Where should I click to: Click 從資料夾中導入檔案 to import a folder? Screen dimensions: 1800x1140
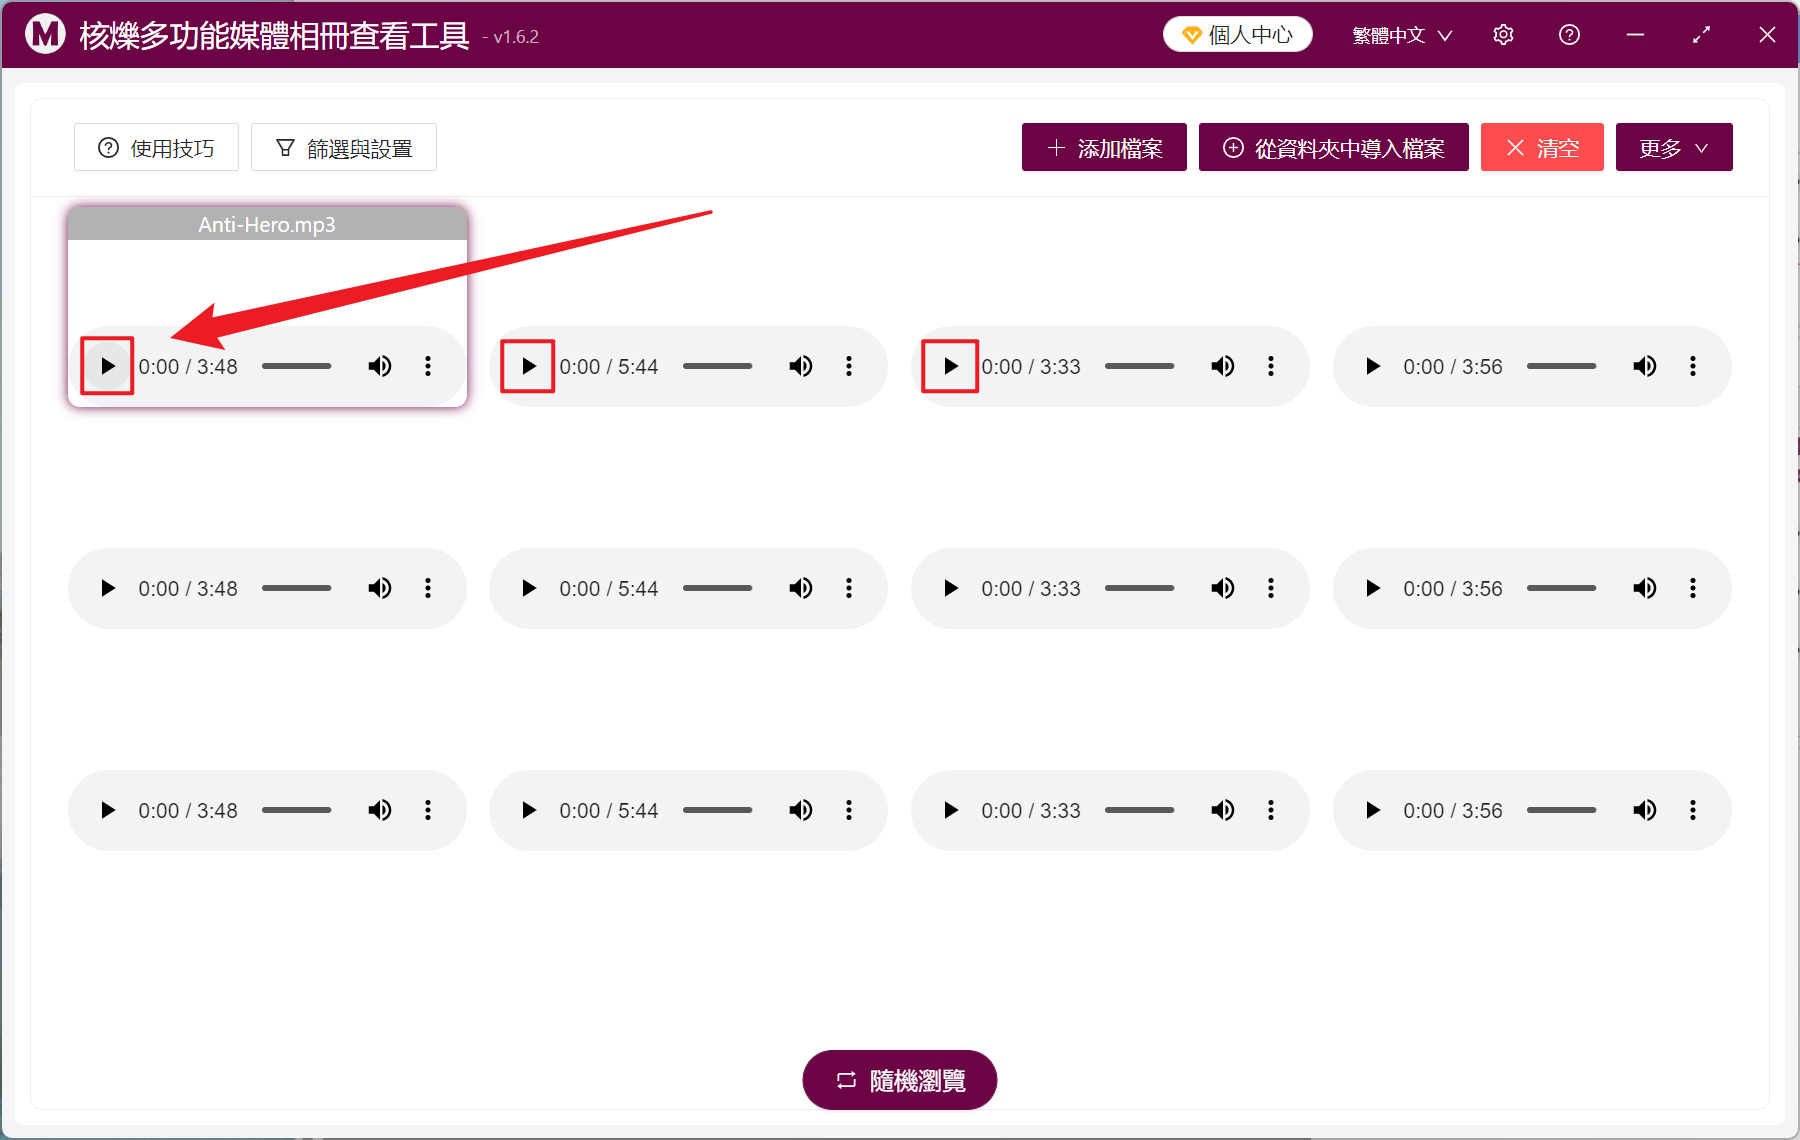point(1333,147)
